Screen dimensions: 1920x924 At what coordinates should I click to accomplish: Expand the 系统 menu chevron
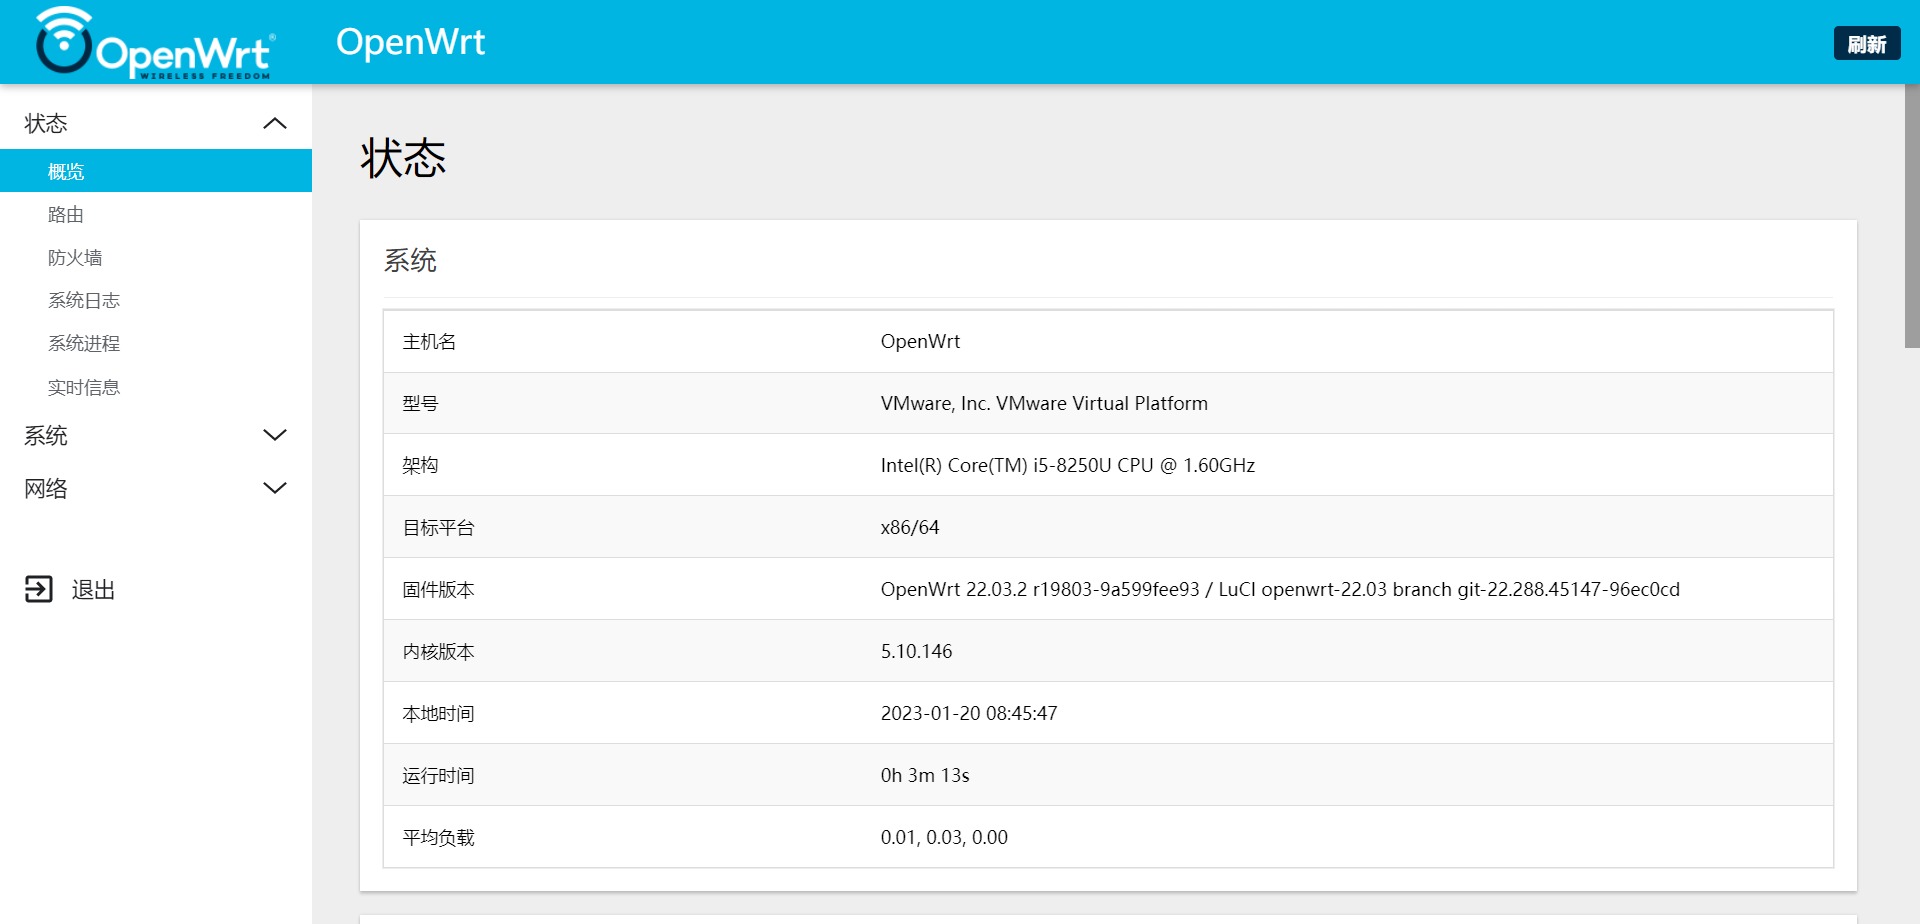275,435
